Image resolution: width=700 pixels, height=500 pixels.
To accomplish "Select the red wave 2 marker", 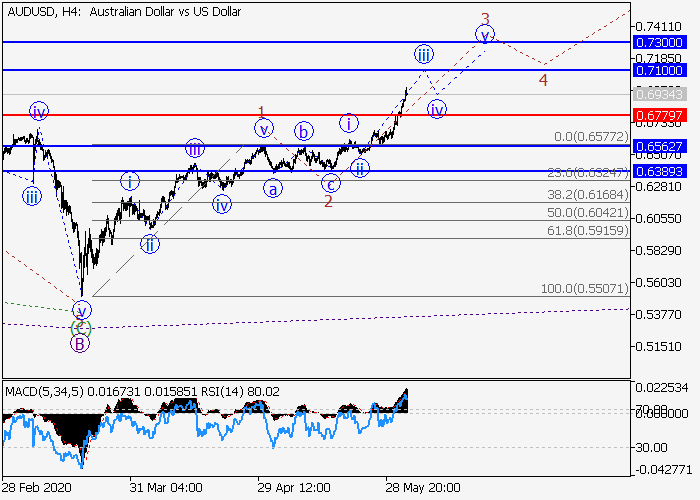I will click(x=328, y=202).
